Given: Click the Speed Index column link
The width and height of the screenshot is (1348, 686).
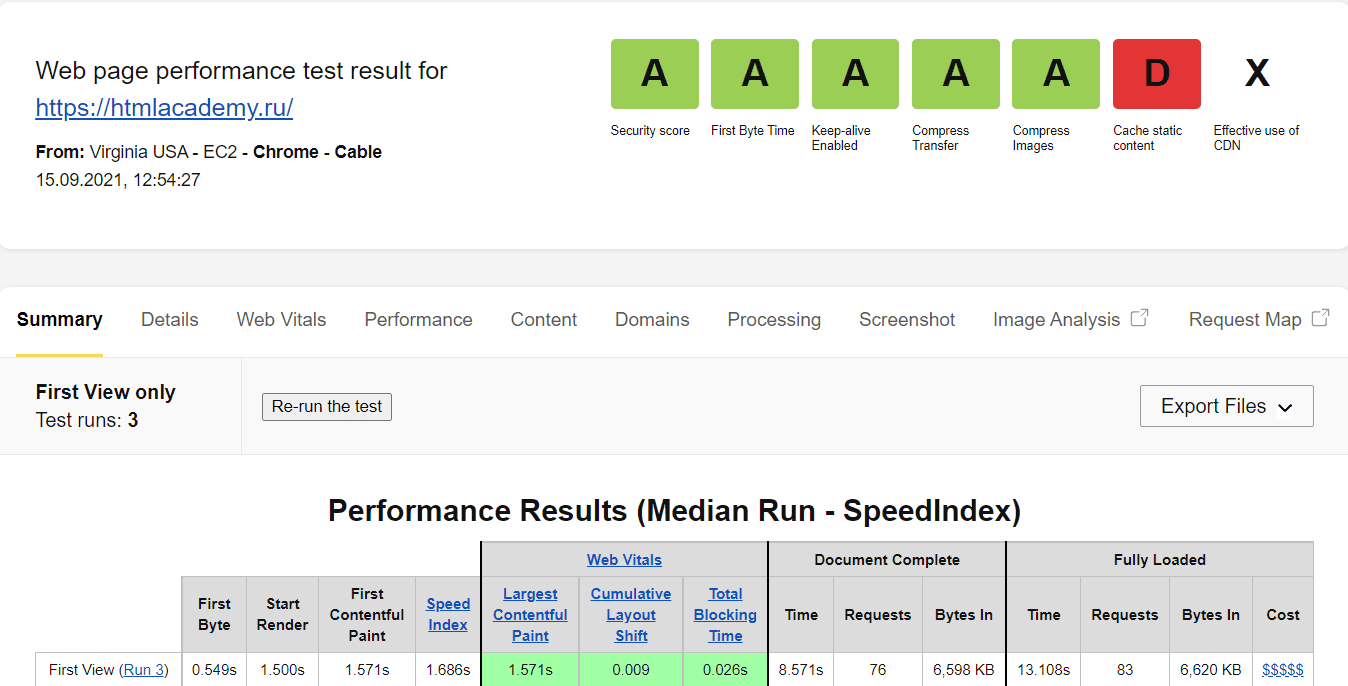Looking at the screenshot, I should (448, 615).
